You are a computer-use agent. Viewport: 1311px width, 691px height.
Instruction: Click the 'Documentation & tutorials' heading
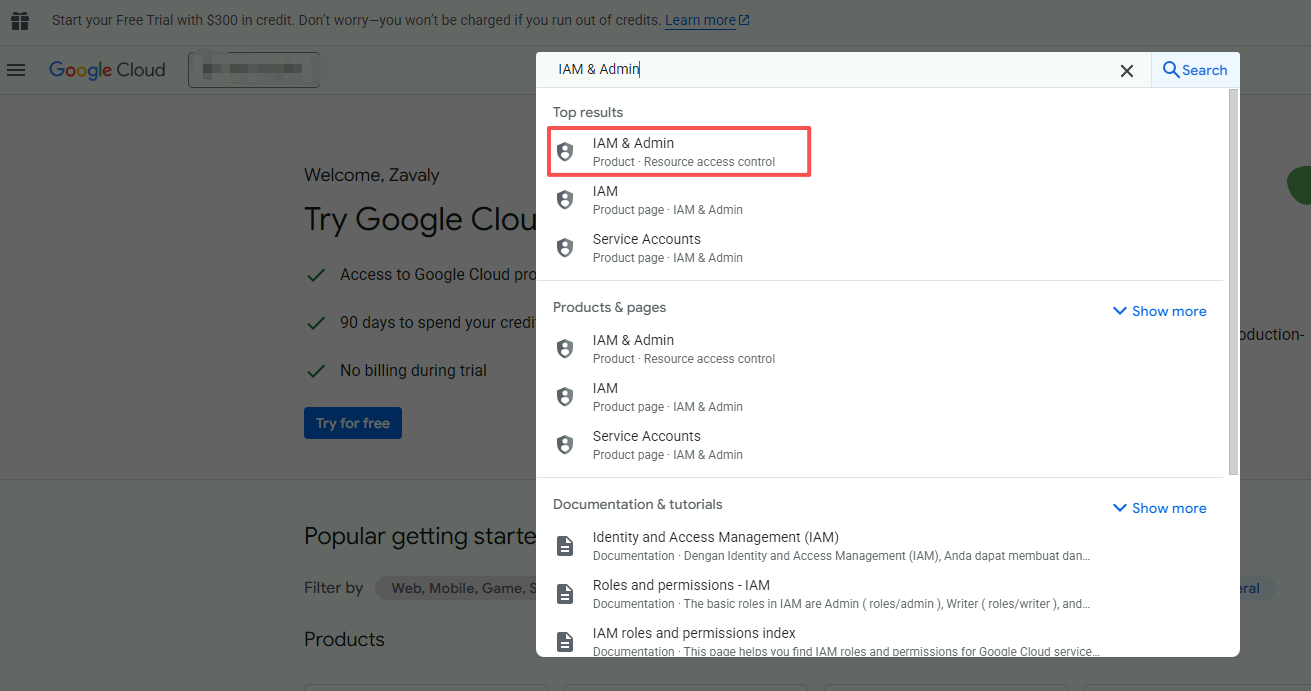(x=638, y=504)
